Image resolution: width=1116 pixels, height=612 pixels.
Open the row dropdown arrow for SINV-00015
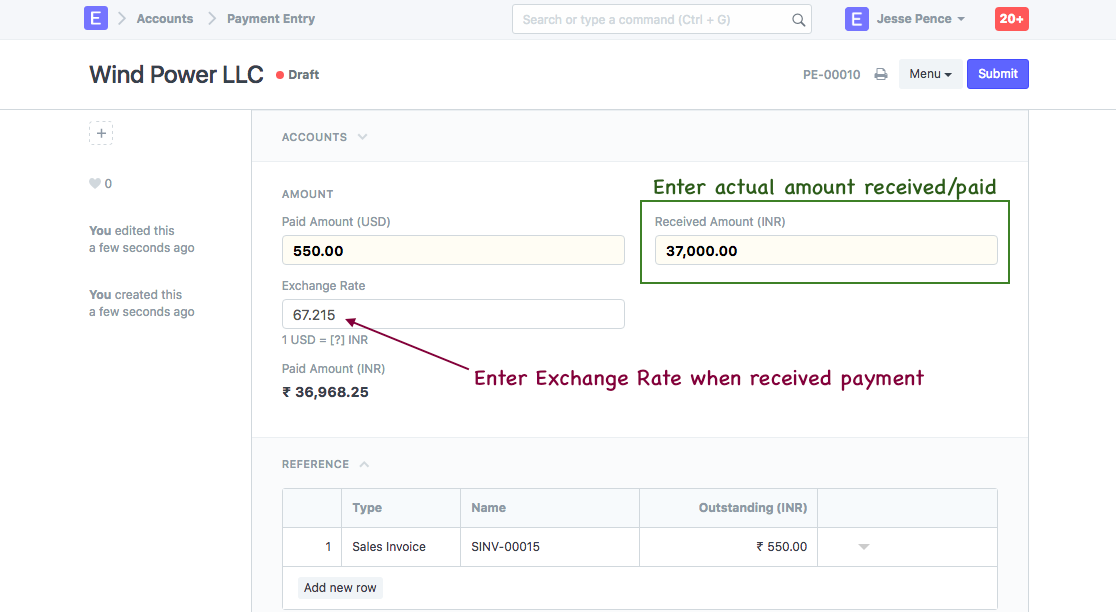pos(864,547)
